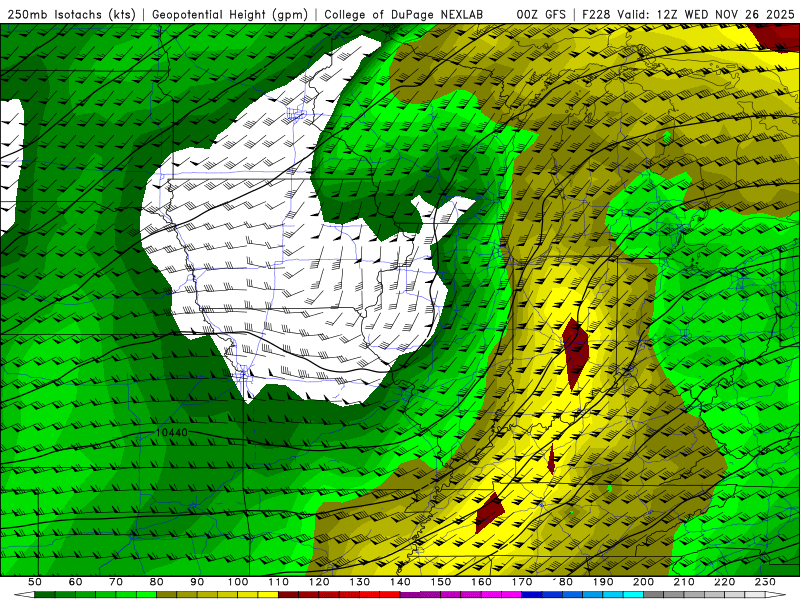Click the 230 knot legend value
The width and height of the screenshot is (800, 600).
765,582
